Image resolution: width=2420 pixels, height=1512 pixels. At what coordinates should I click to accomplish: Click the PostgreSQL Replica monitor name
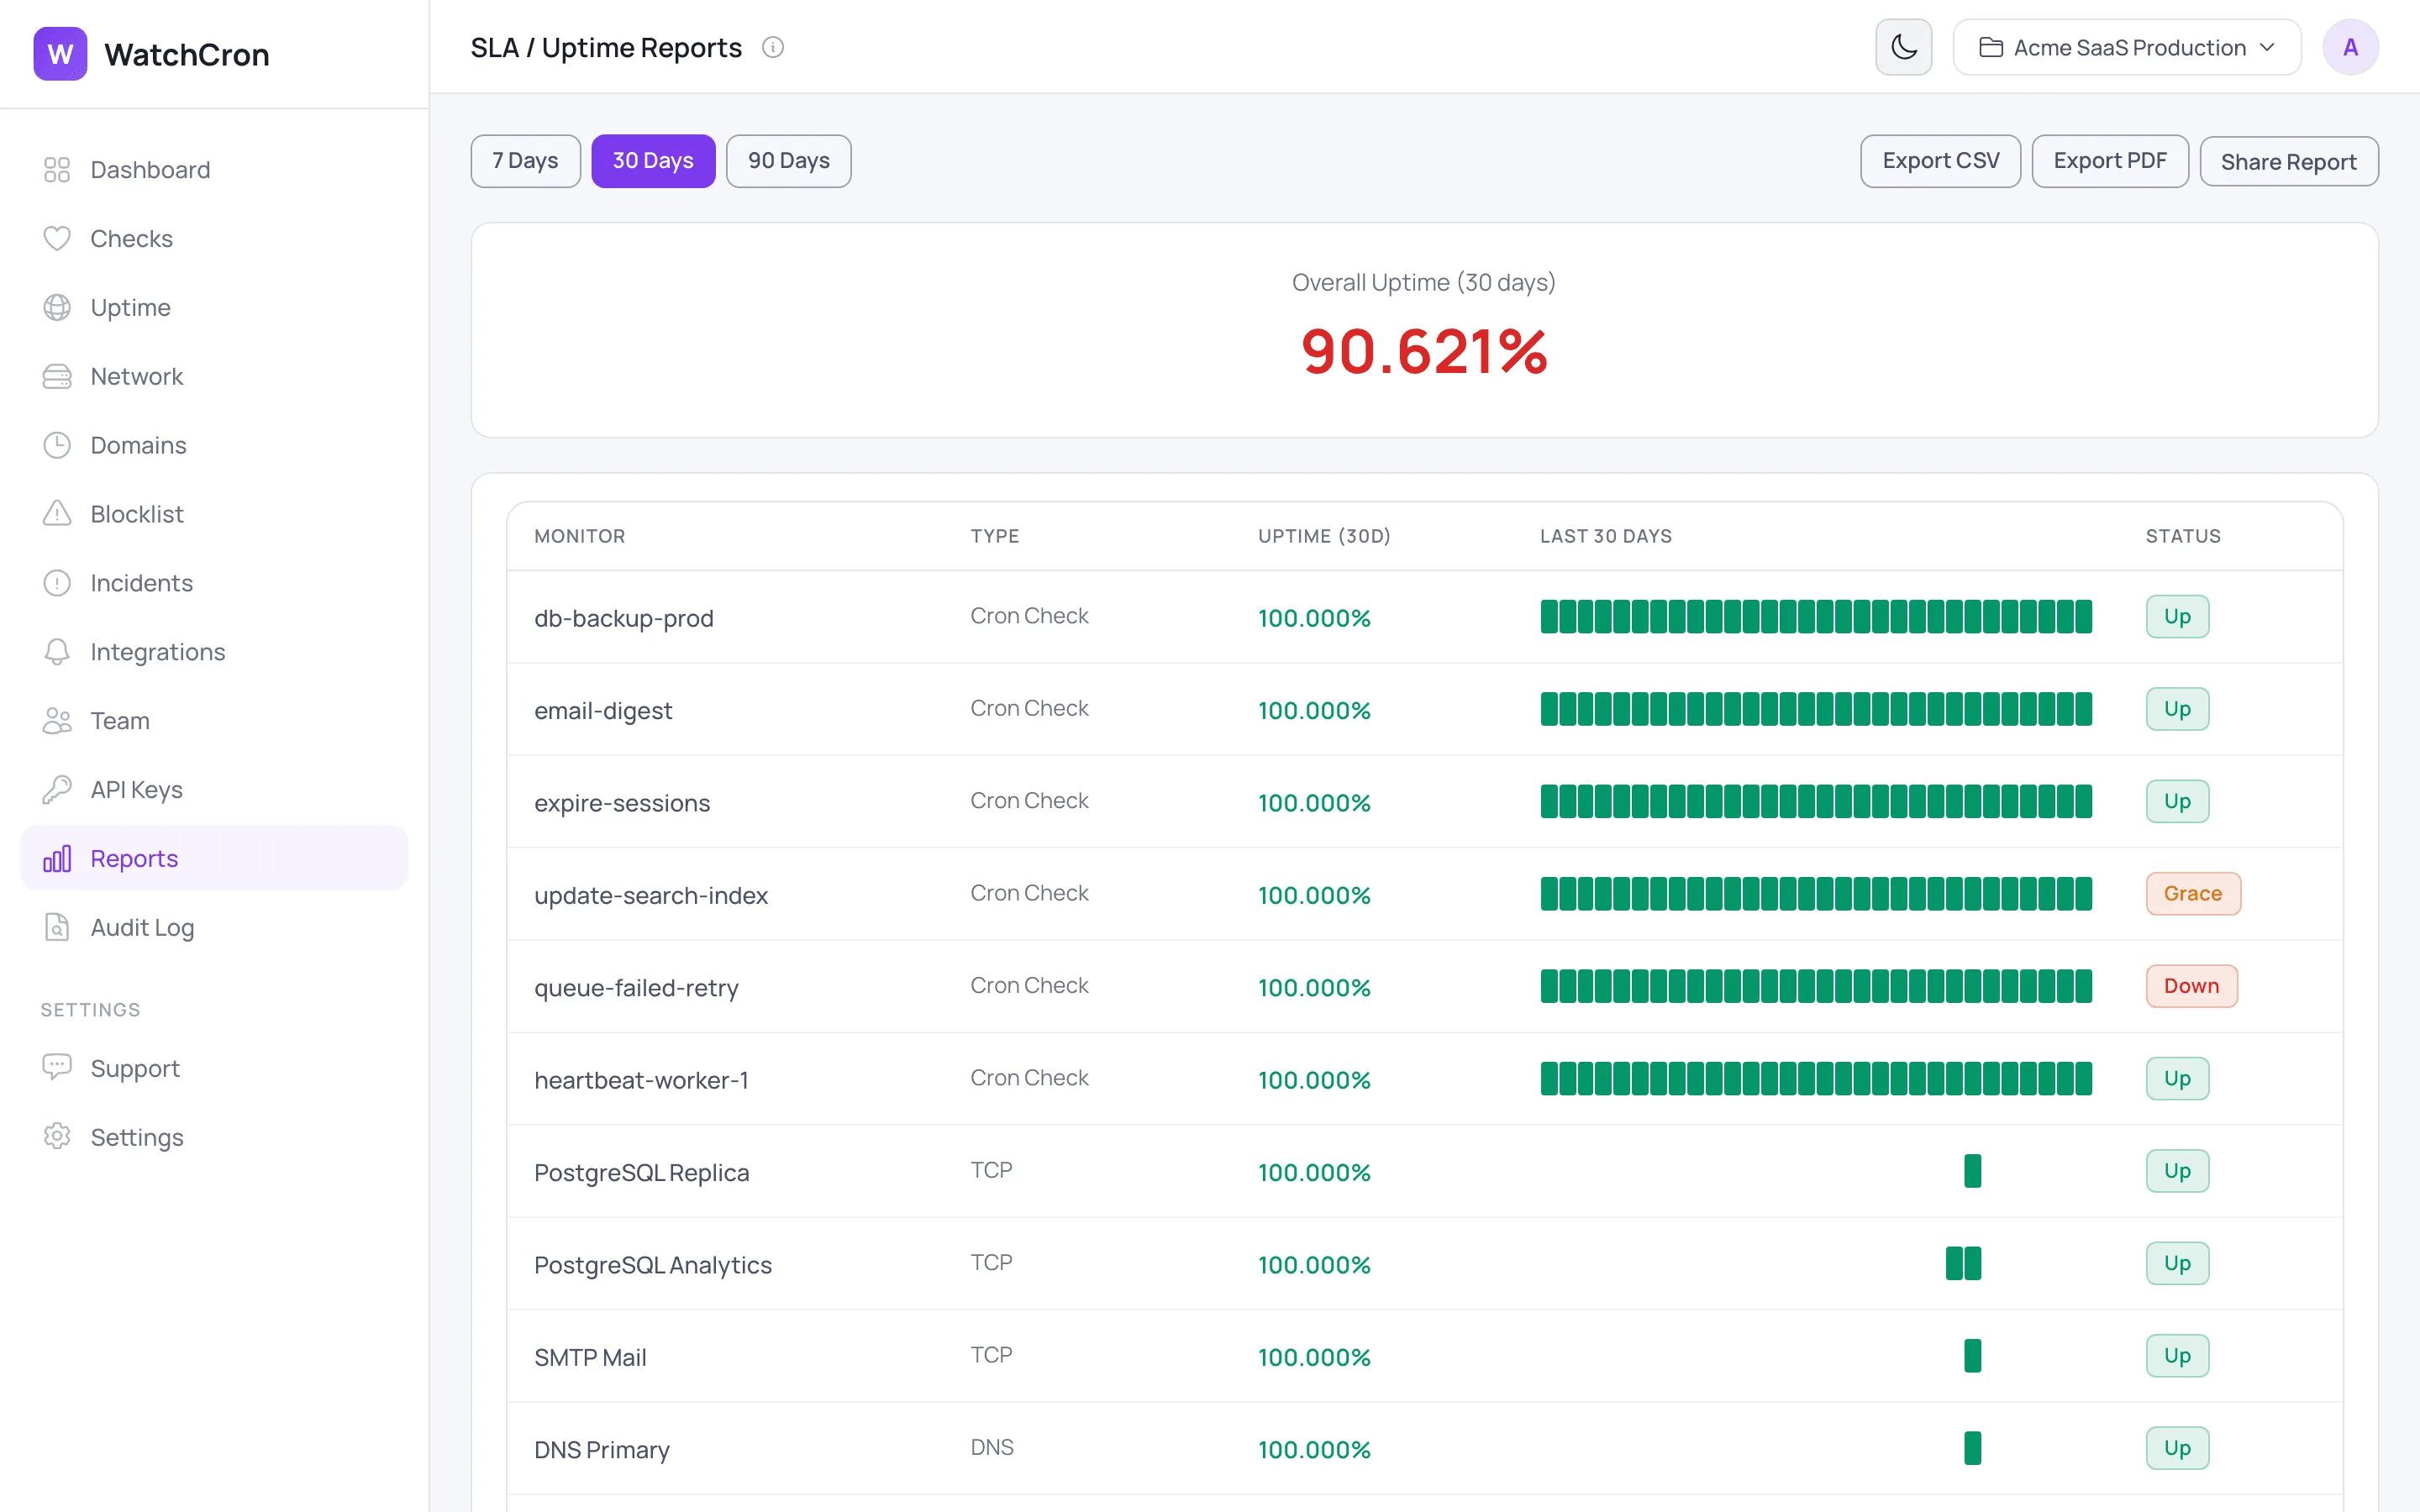pyautogui.click(x=641, y=1173)
